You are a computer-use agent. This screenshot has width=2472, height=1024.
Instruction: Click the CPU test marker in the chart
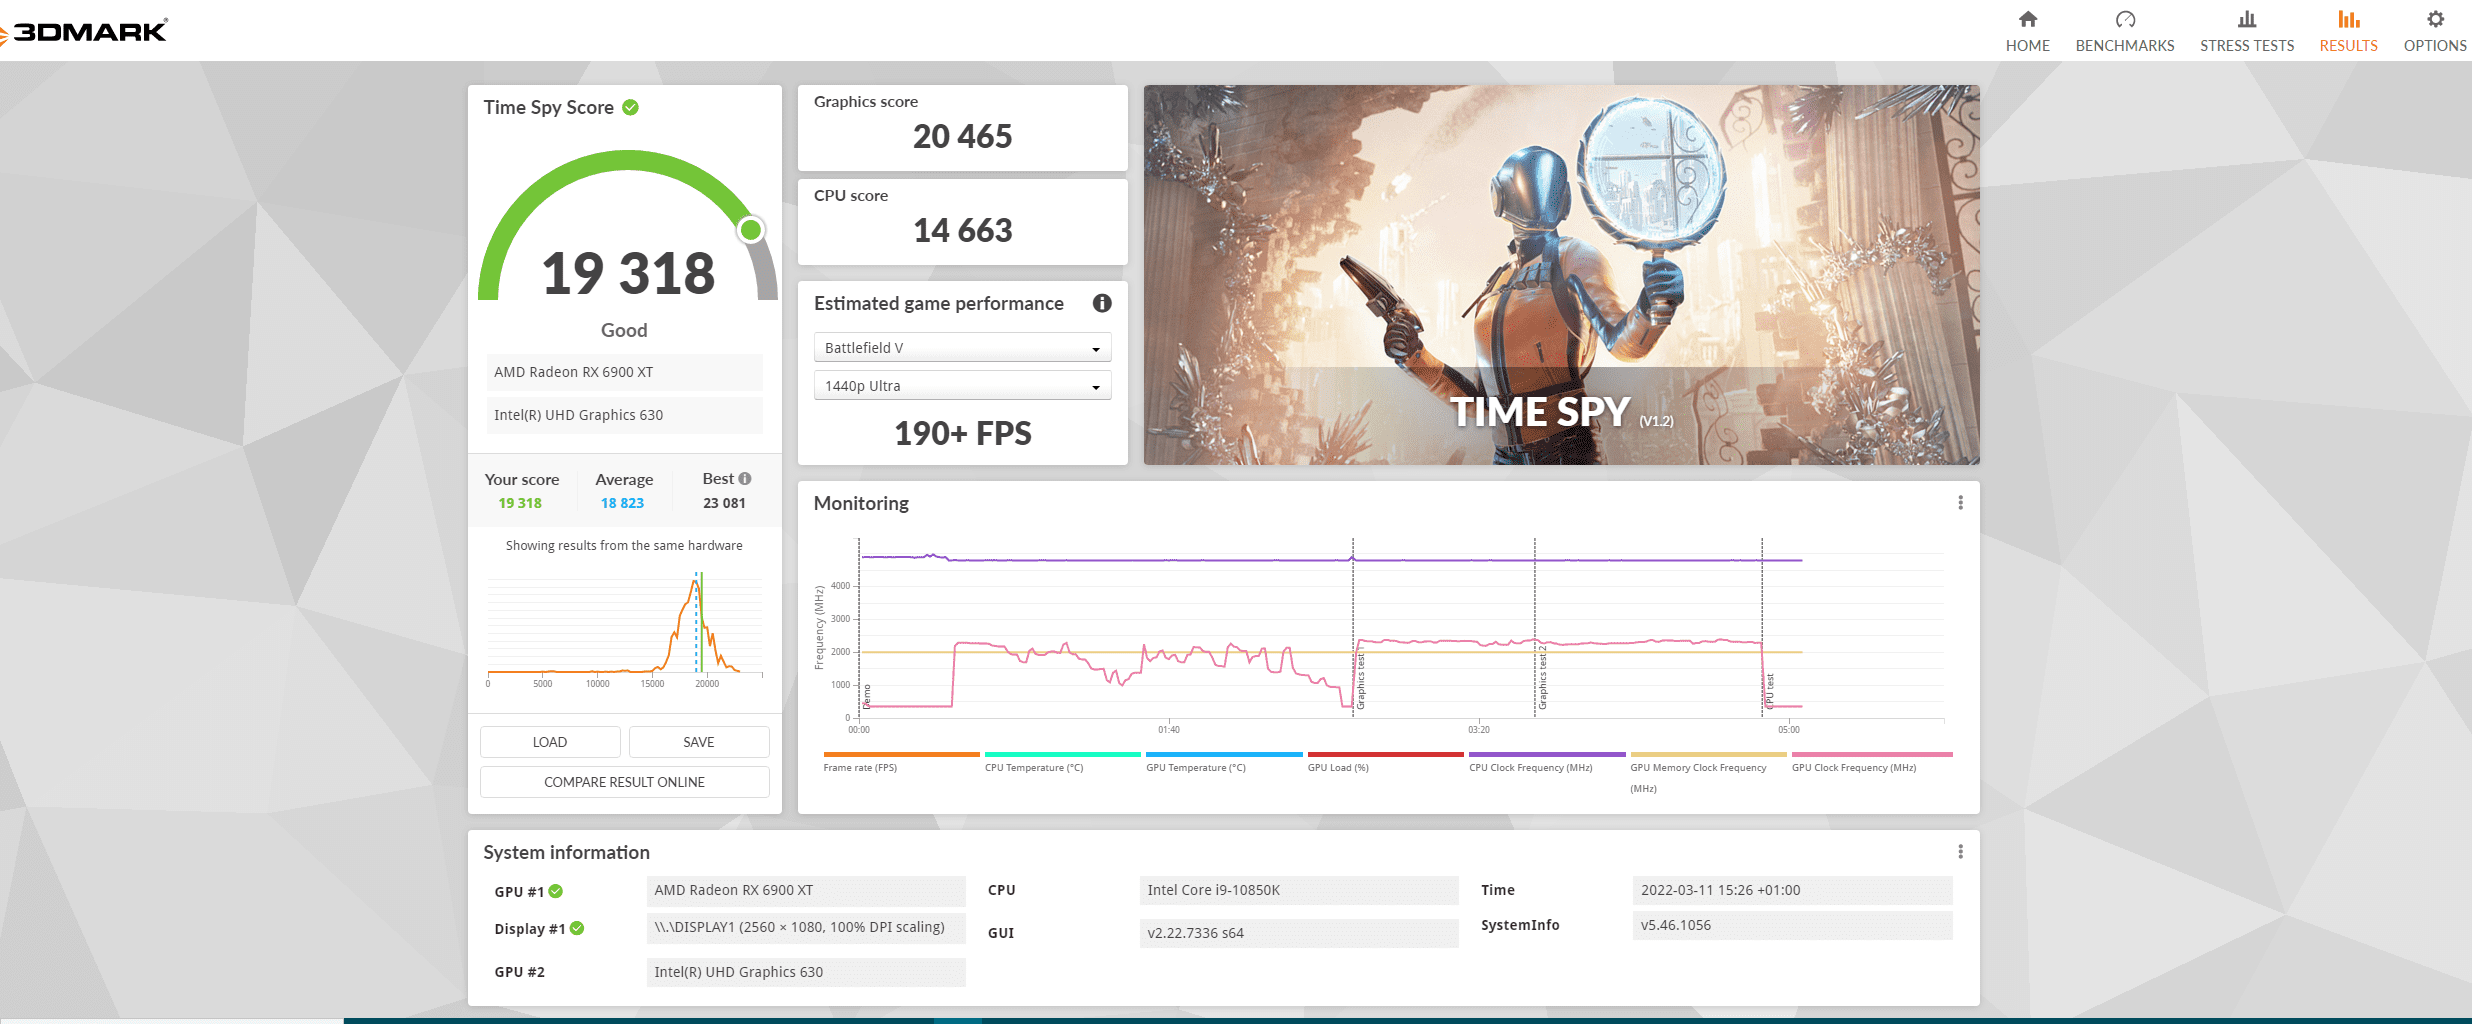coord(1769,690)
